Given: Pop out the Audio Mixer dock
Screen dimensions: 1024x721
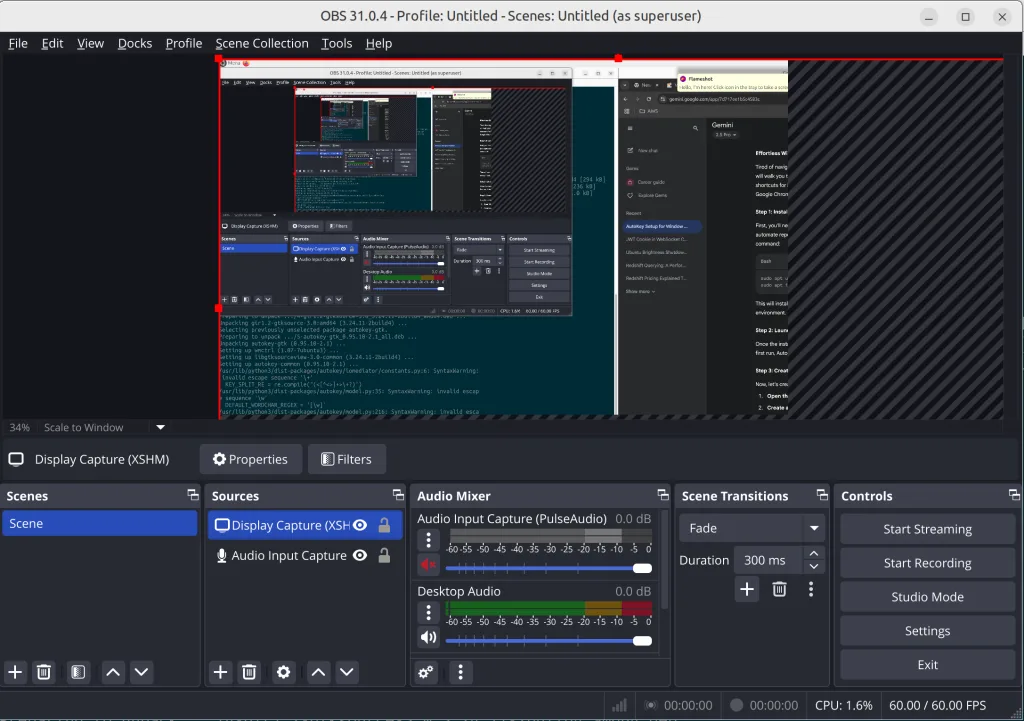Looking at the screenshot, I should 663,495.
